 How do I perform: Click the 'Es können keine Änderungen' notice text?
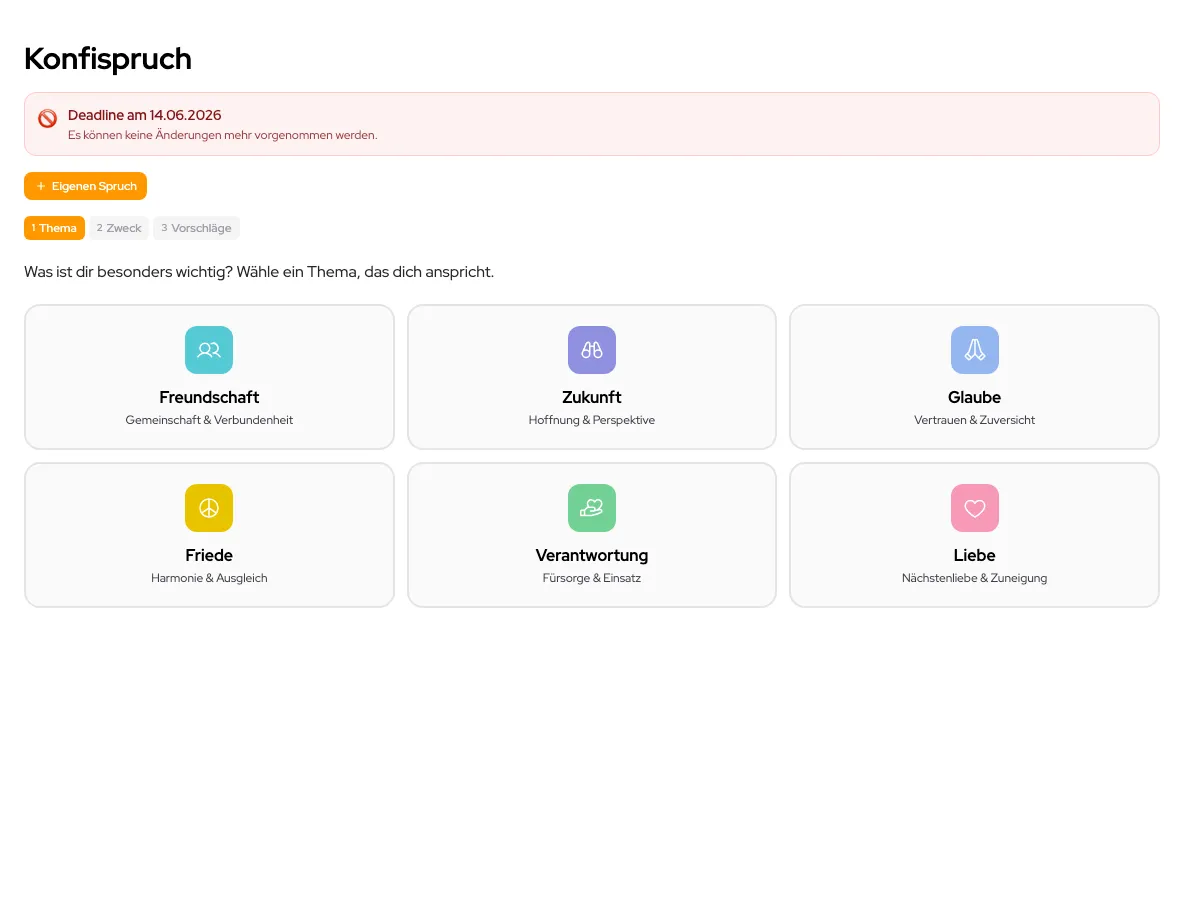(x=223, y=135)
